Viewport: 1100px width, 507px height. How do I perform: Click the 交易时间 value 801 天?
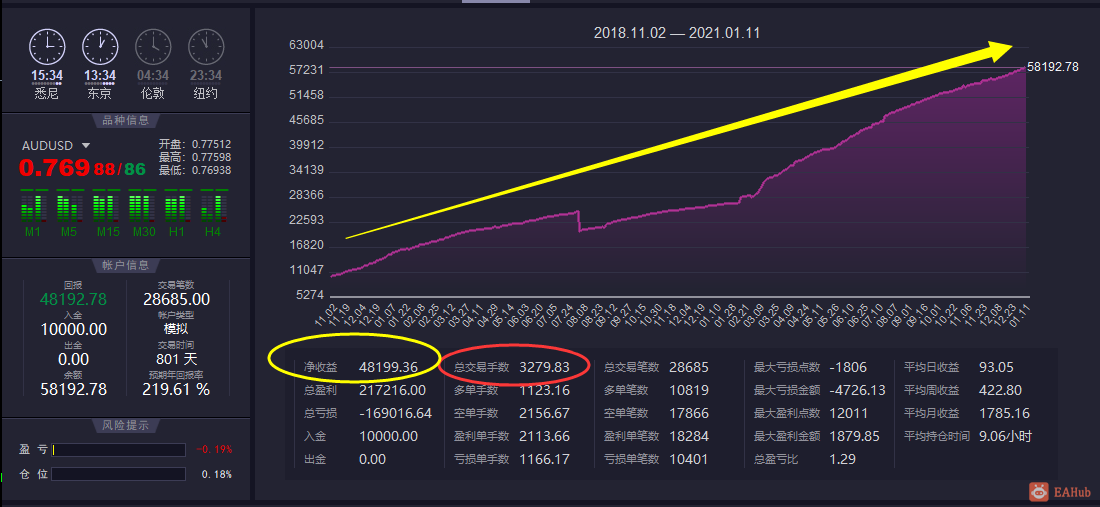tap(177, 359)
